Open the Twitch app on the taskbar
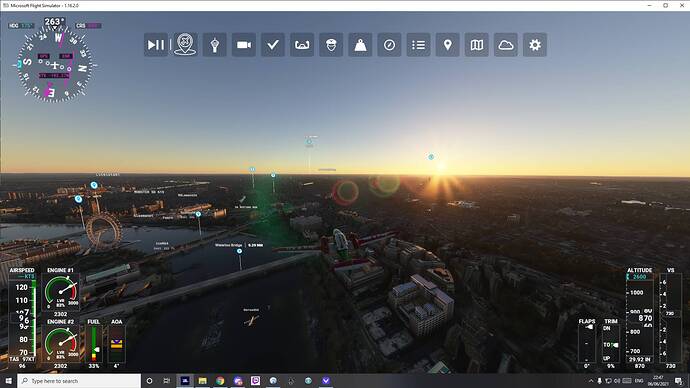690x388 pixels. coord(255,381)
